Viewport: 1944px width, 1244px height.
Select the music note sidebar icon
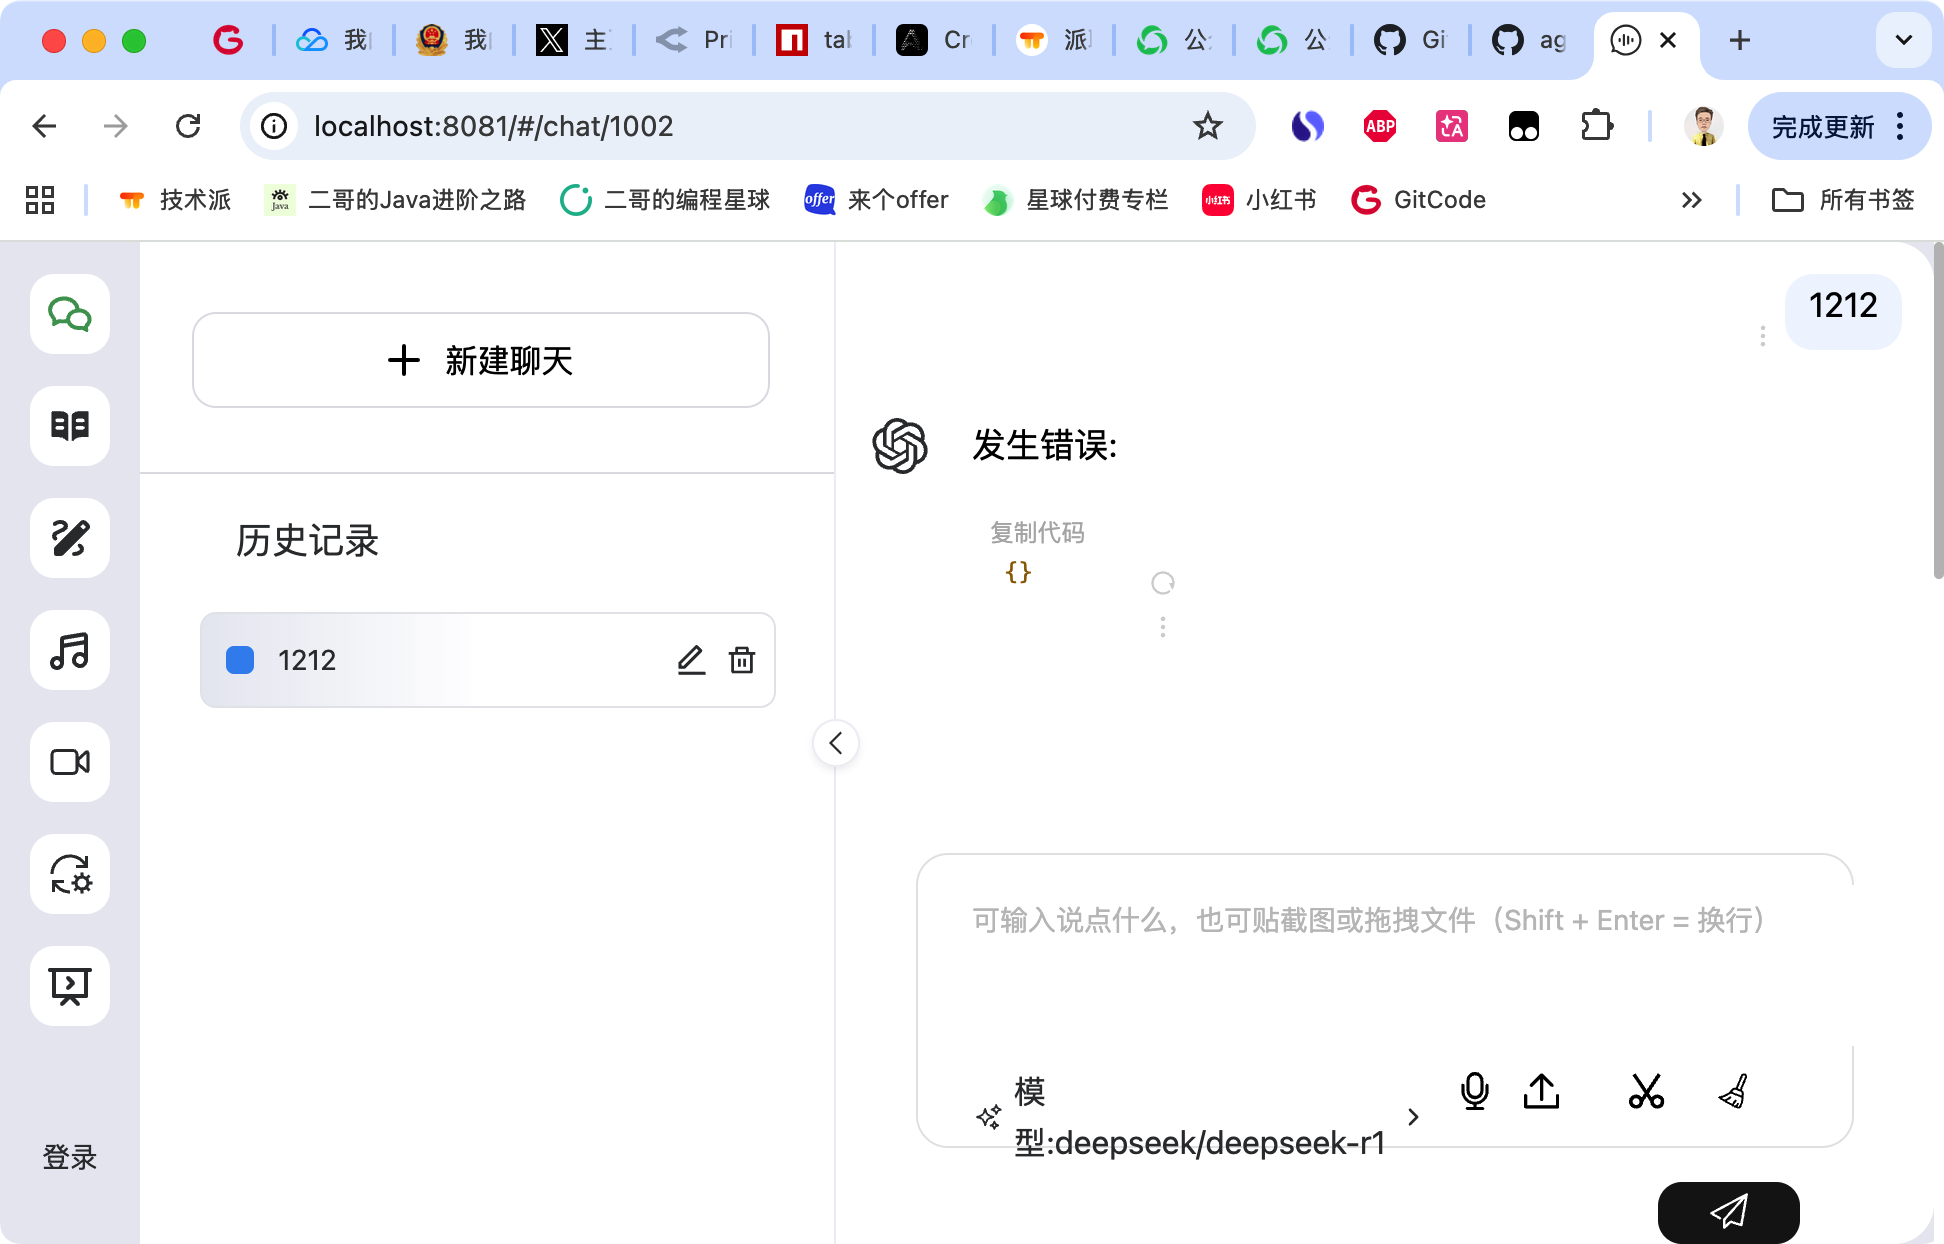click(x=70, y=650)
